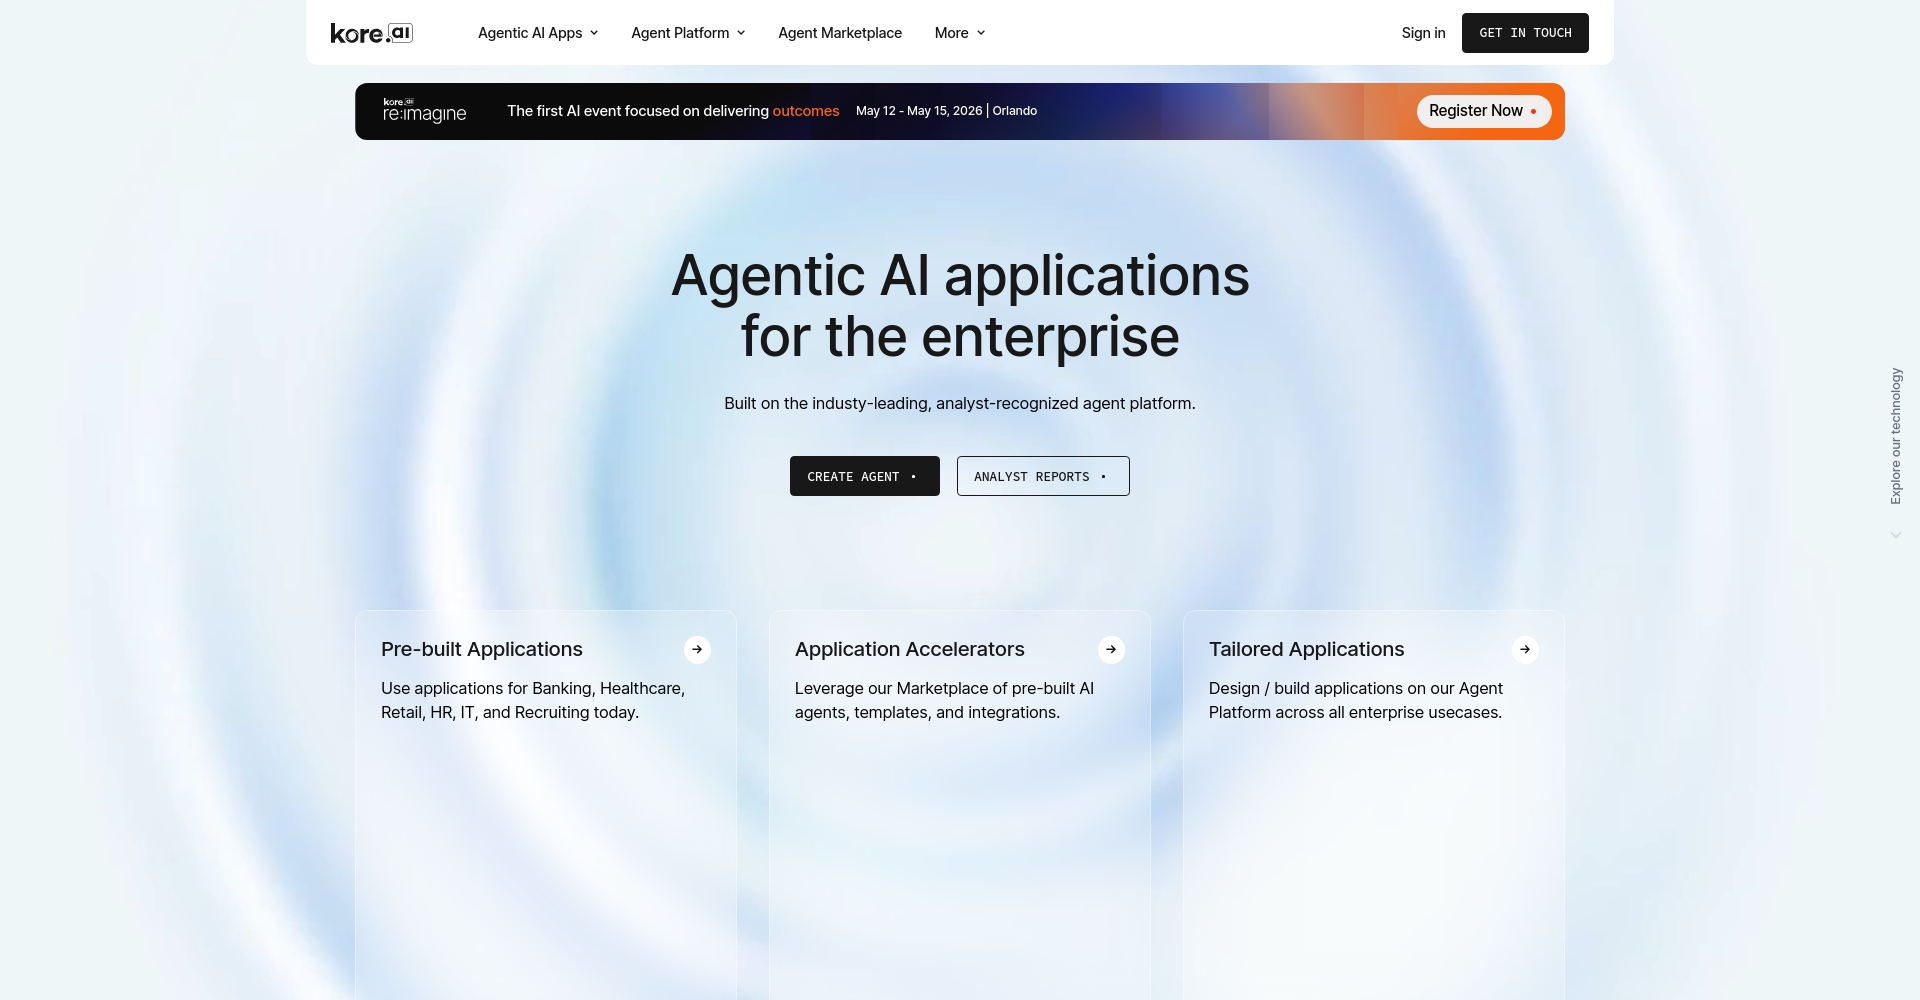The width and height of the screenshot is (1920, 1000).
Task: Go to Agent Marketplace
Action: pyautogui.click(x=840, y=33)
